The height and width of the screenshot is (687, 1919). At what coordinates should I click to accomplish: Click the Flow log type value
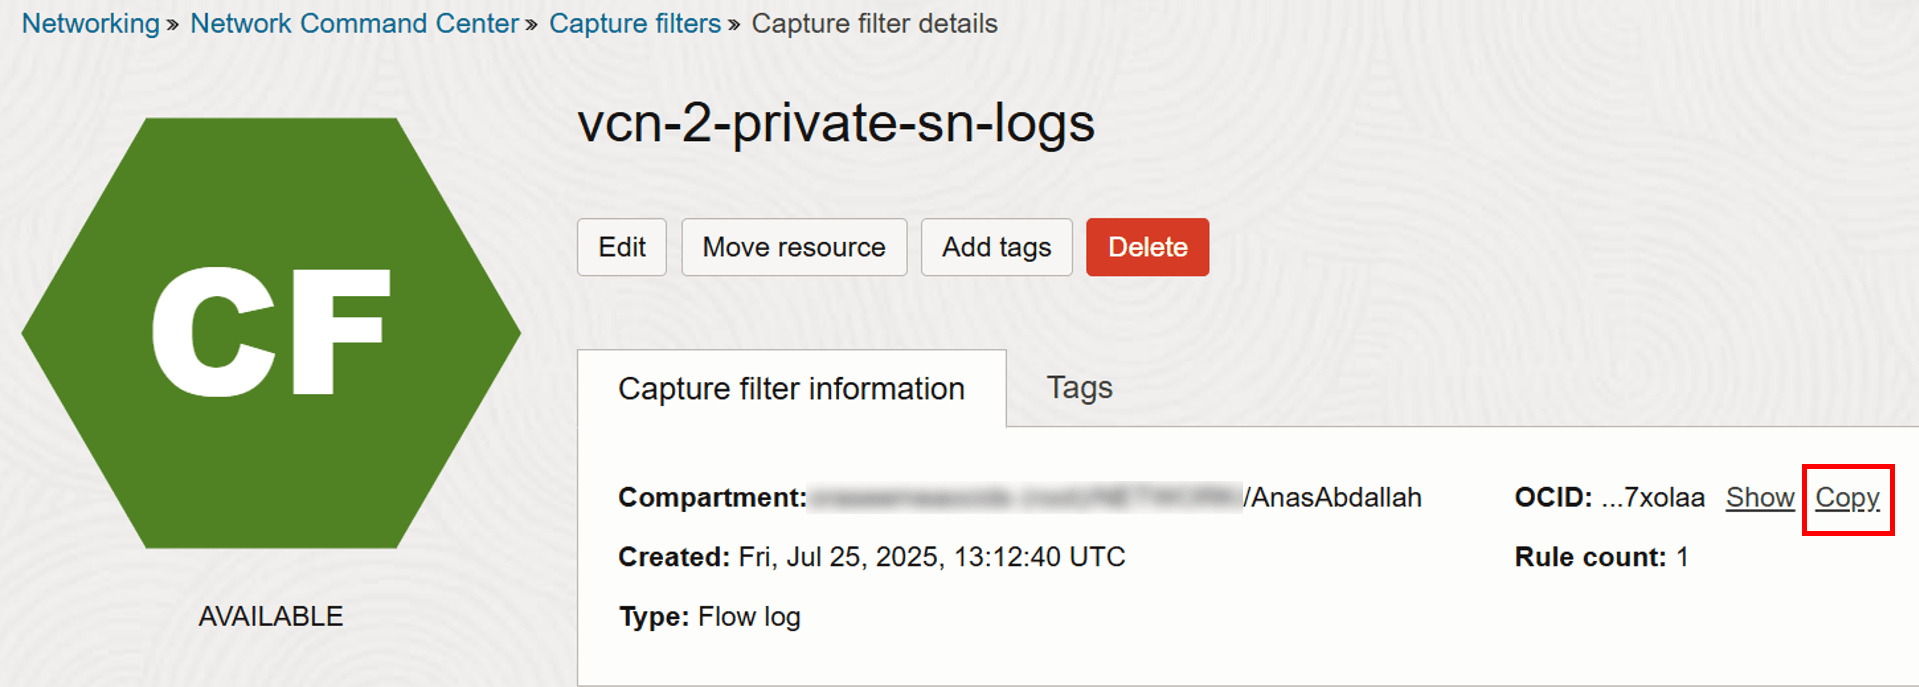click(x=749, y=617)
